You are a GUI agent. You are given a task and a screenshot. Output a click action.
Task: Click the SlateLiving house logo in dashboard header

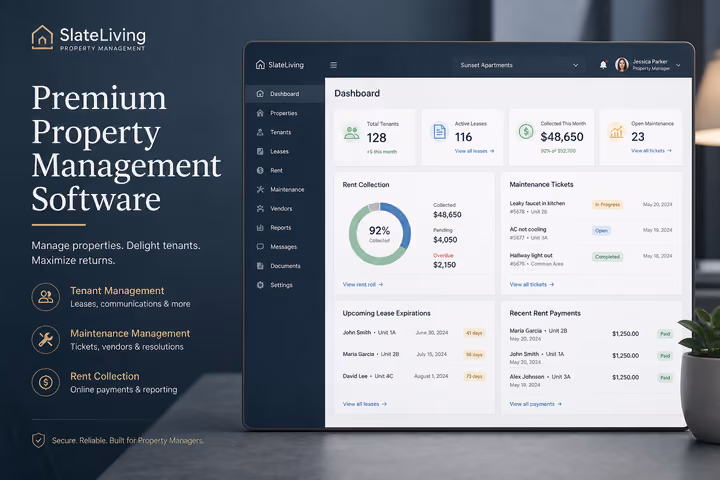[x=260, y=65]
